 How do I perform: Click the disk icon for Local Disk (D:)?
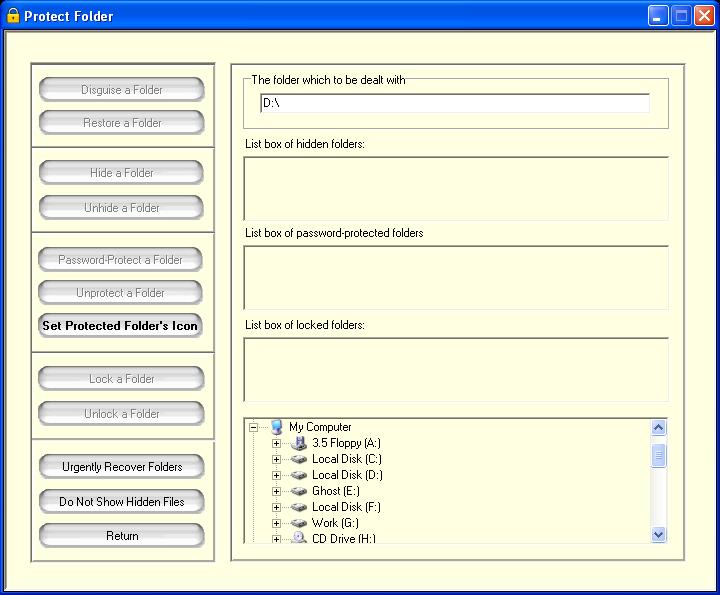pos(299,475)
